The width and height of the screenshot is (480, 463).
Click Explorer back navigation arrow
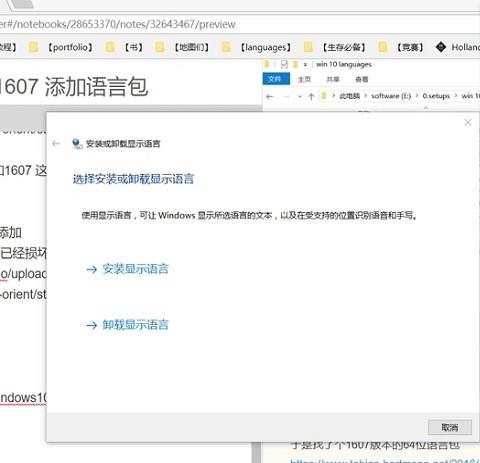pyautogui.click(x=270, y=96)
